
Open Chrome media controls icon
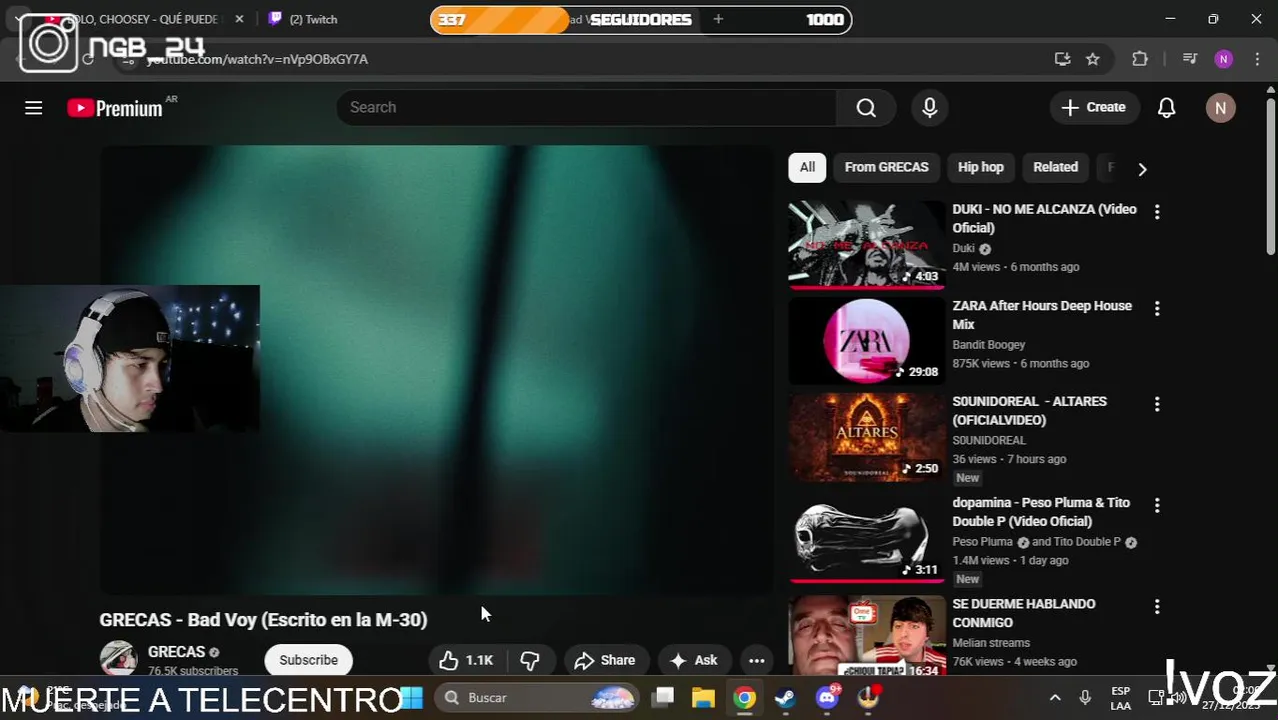(1189, 59)
